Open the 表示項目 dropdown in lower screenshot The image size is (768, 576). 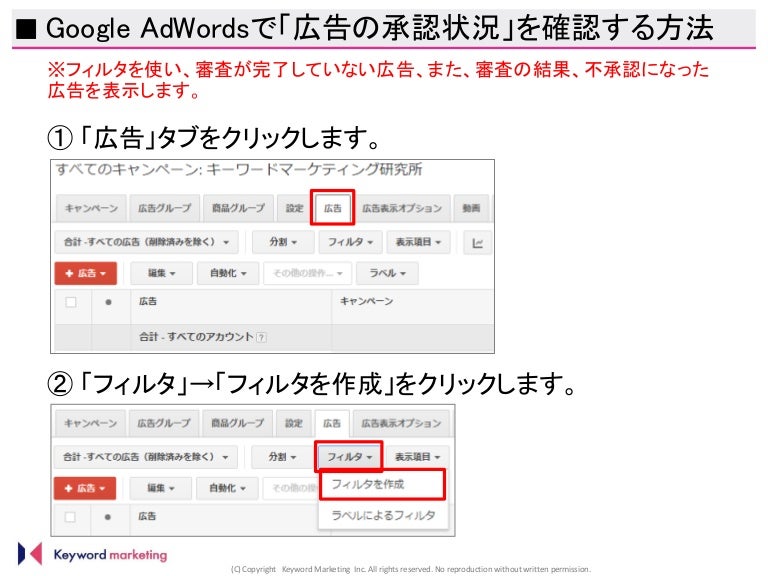tap(417, 457)
